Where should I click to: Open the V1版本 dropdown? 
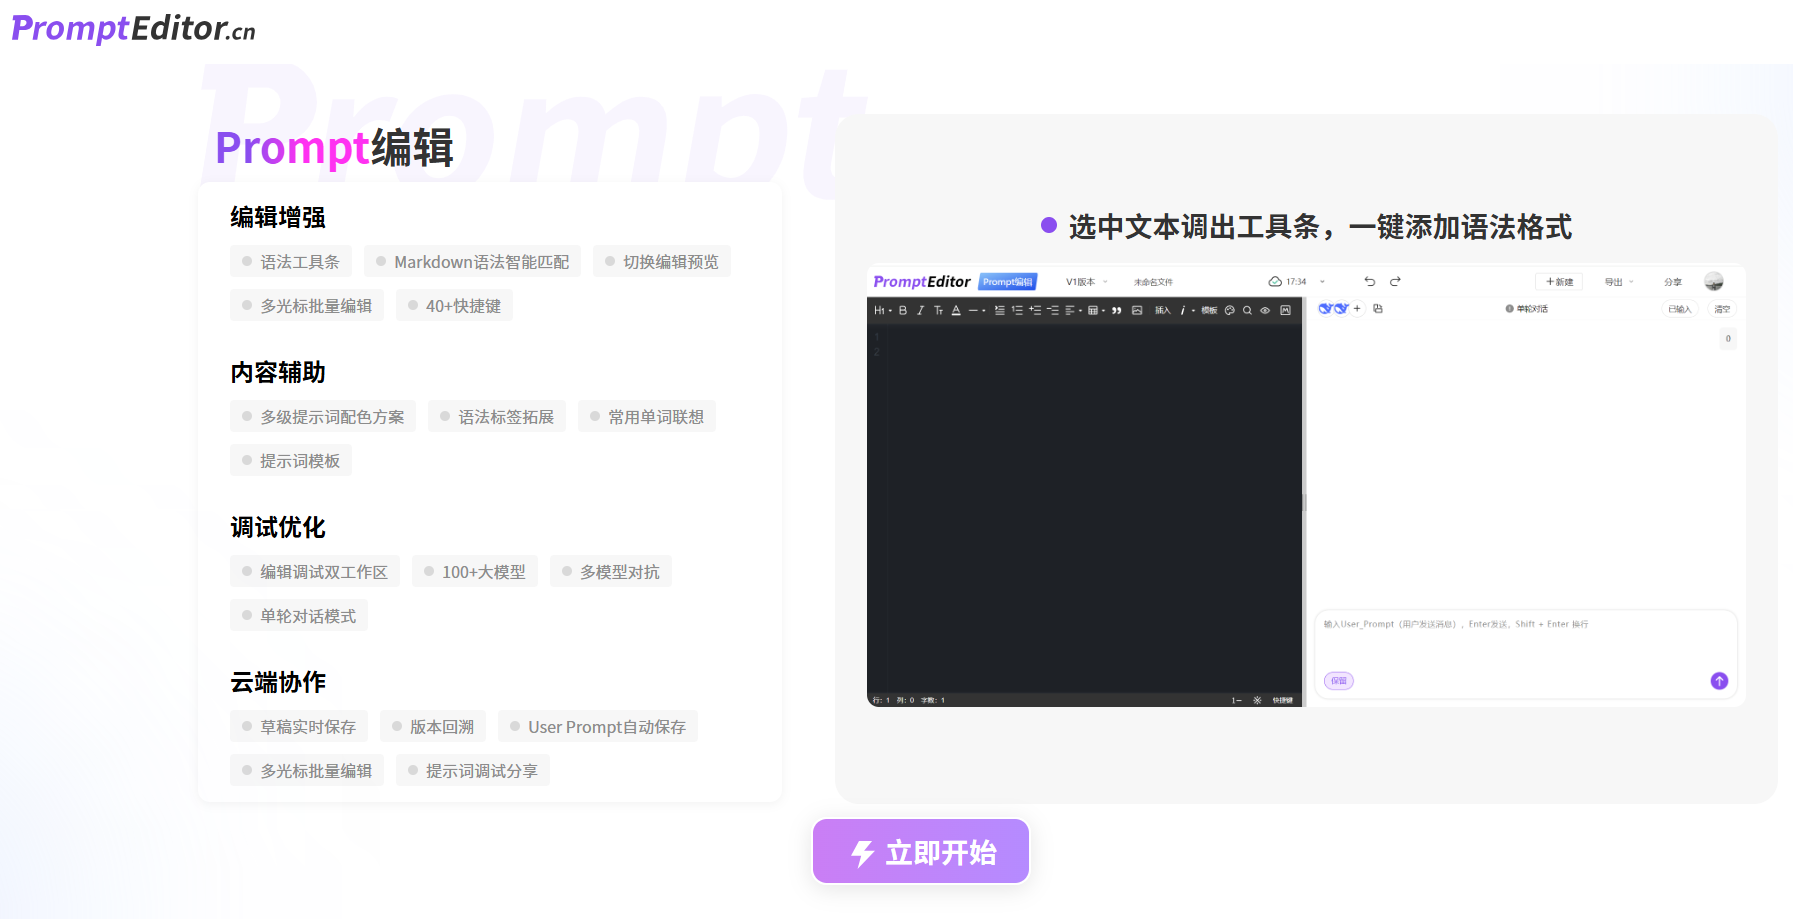[x=1081, y=281]
